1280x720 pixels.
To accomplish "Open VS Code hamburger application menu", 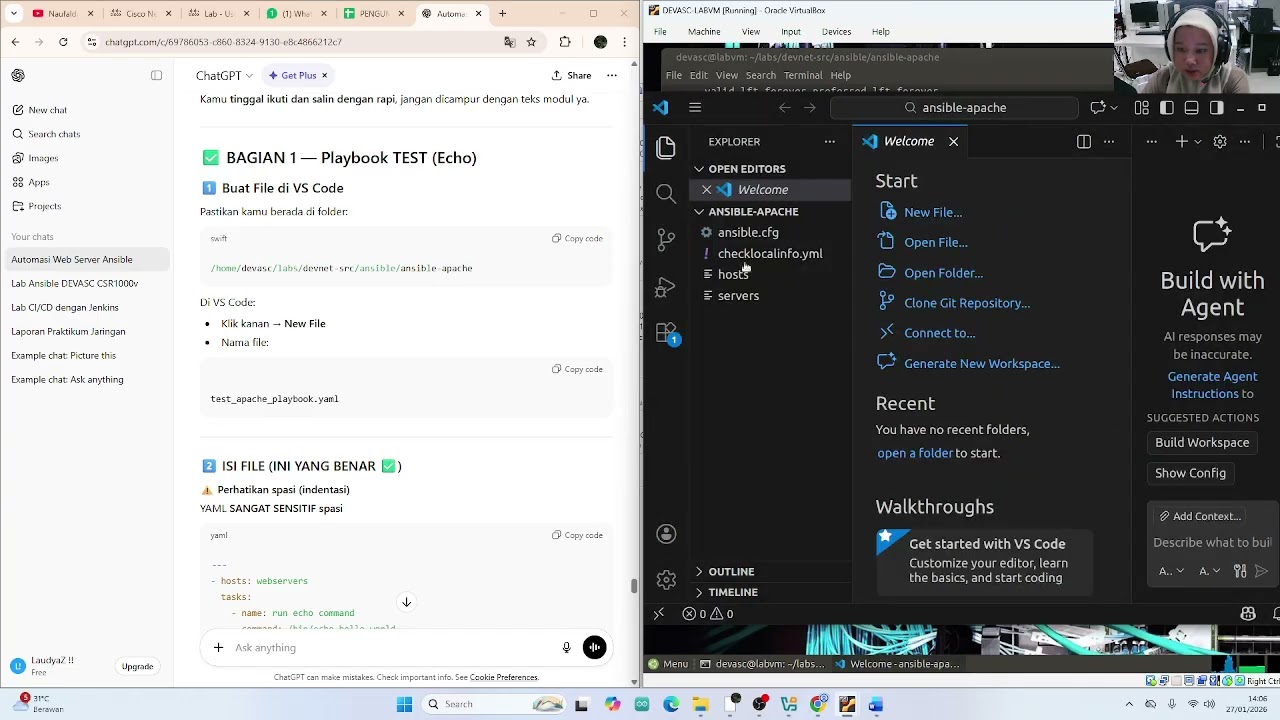I will point(695,108).
